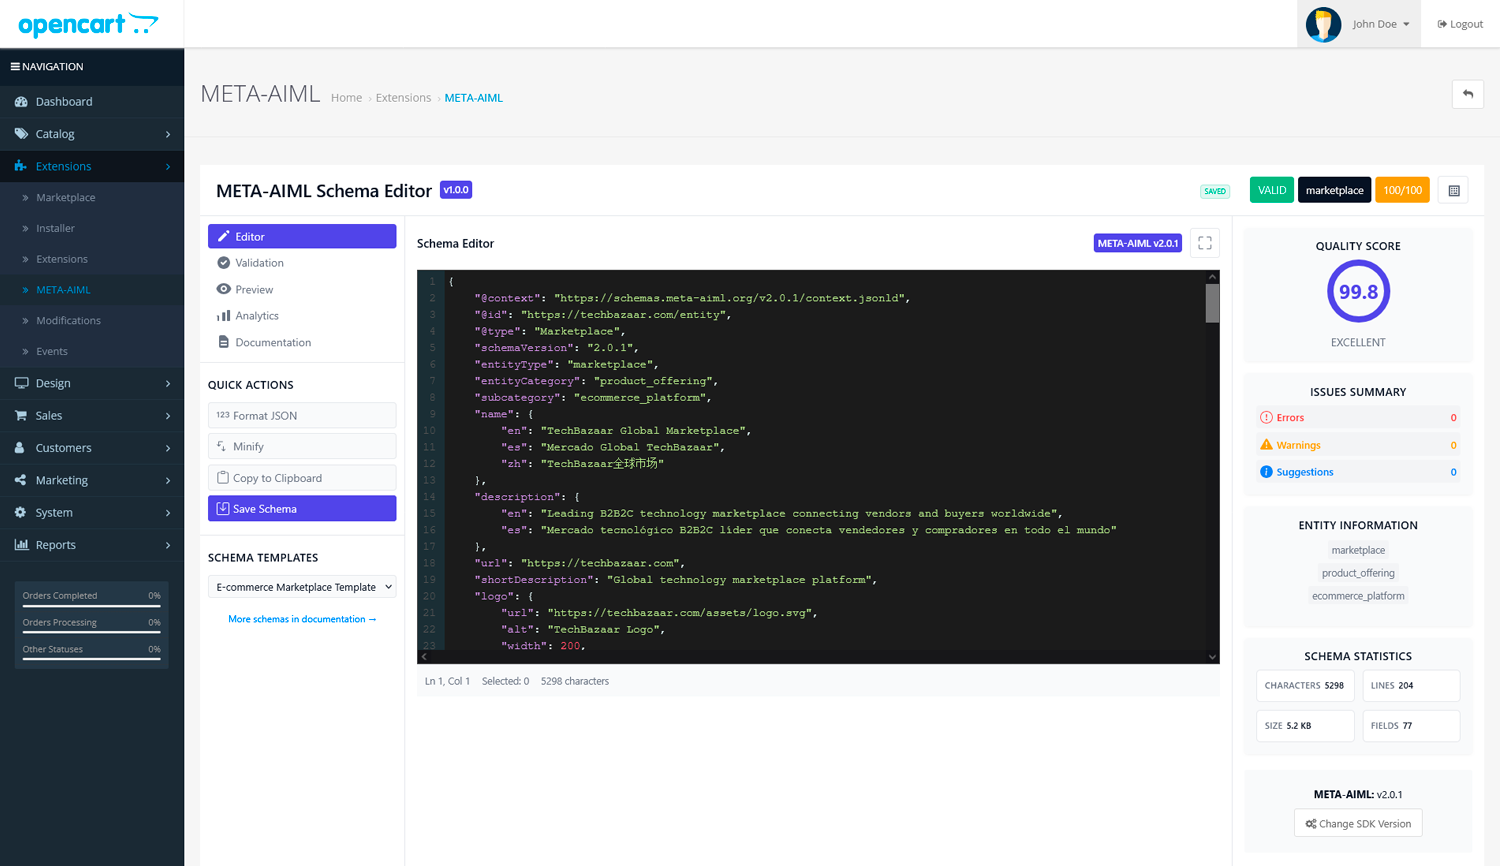
Task: Click the Reports chart icon
Action: (21, 545)
